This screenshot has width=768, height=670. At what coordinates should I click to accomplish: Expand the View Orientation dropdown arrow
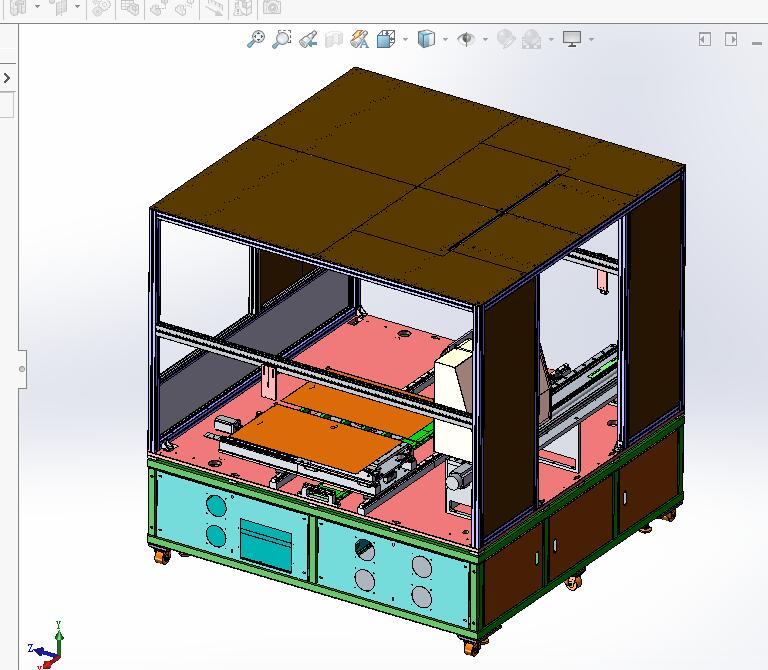click(x=406, y=39)
